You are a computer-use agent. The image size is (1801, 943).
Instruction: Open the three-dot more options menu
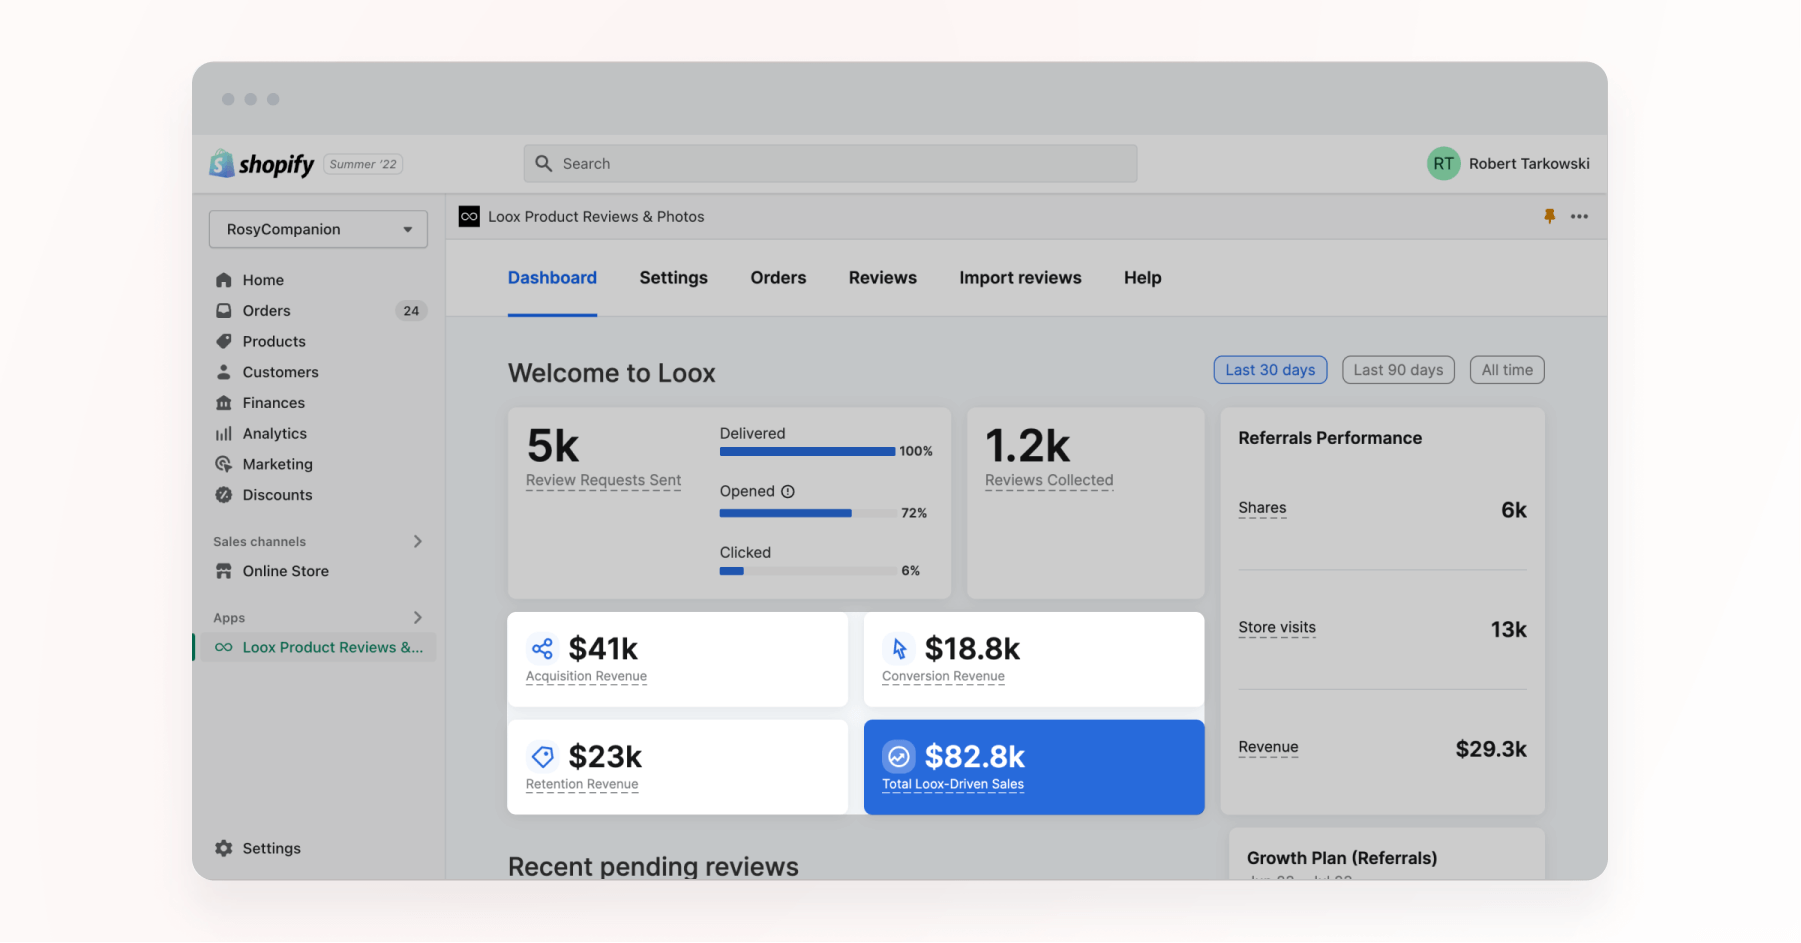[x=1579, y=216]
